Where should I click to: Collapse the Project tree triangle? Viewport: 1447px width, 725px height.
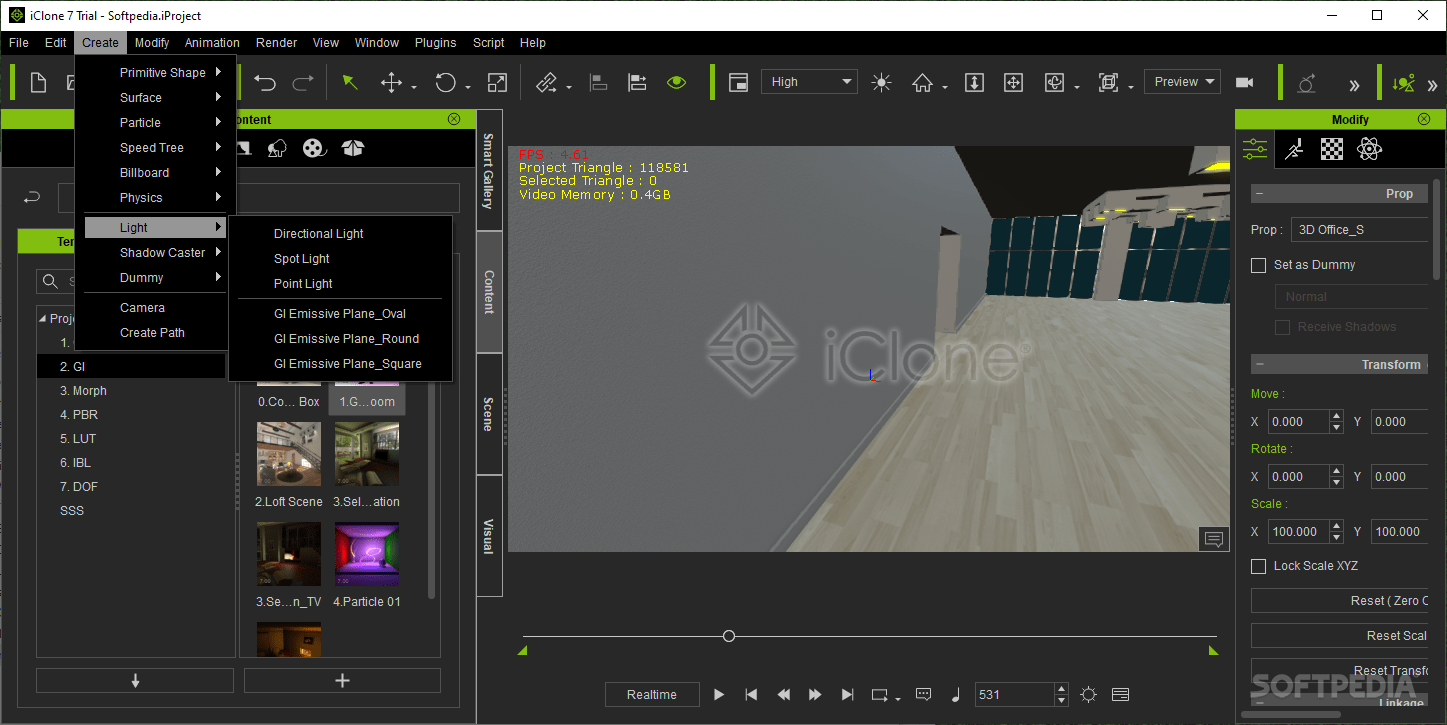click(x=43, y=319)
